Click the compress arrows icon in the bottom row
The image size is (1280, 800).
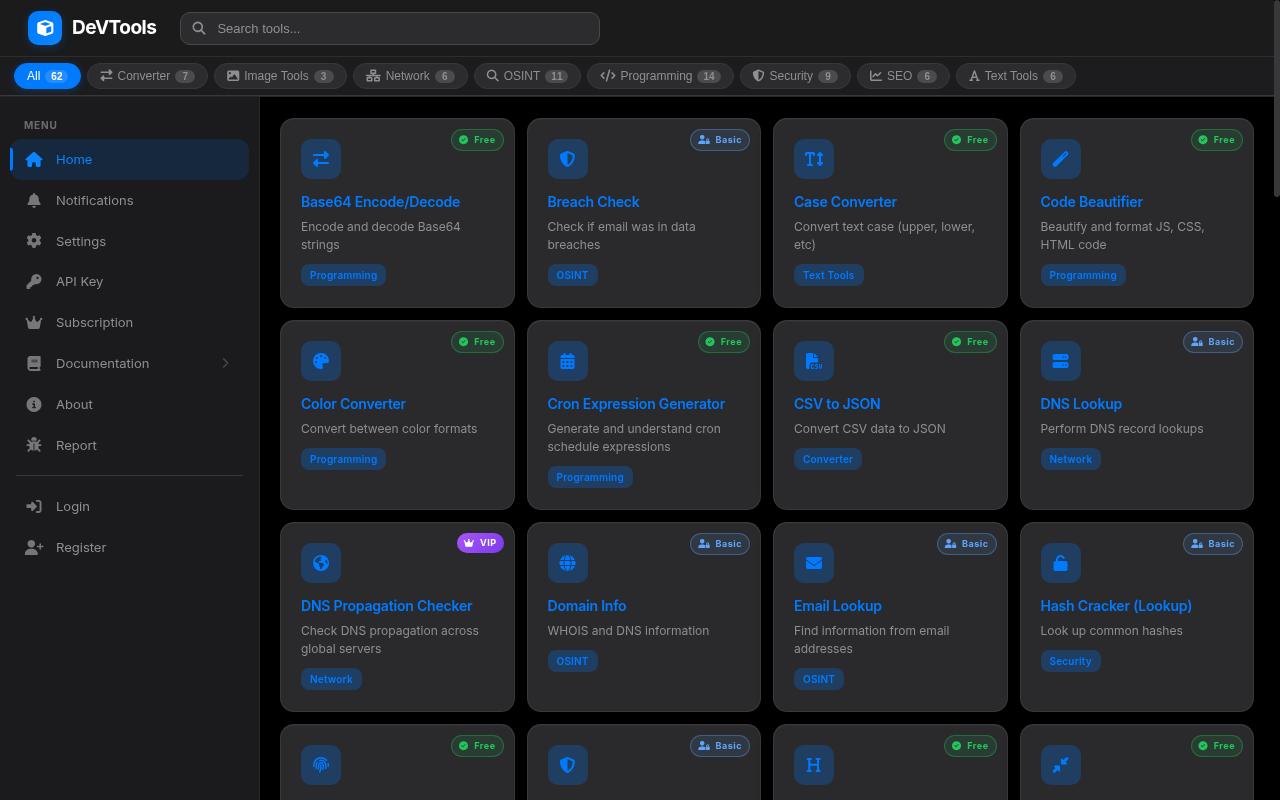(1061, 765)
